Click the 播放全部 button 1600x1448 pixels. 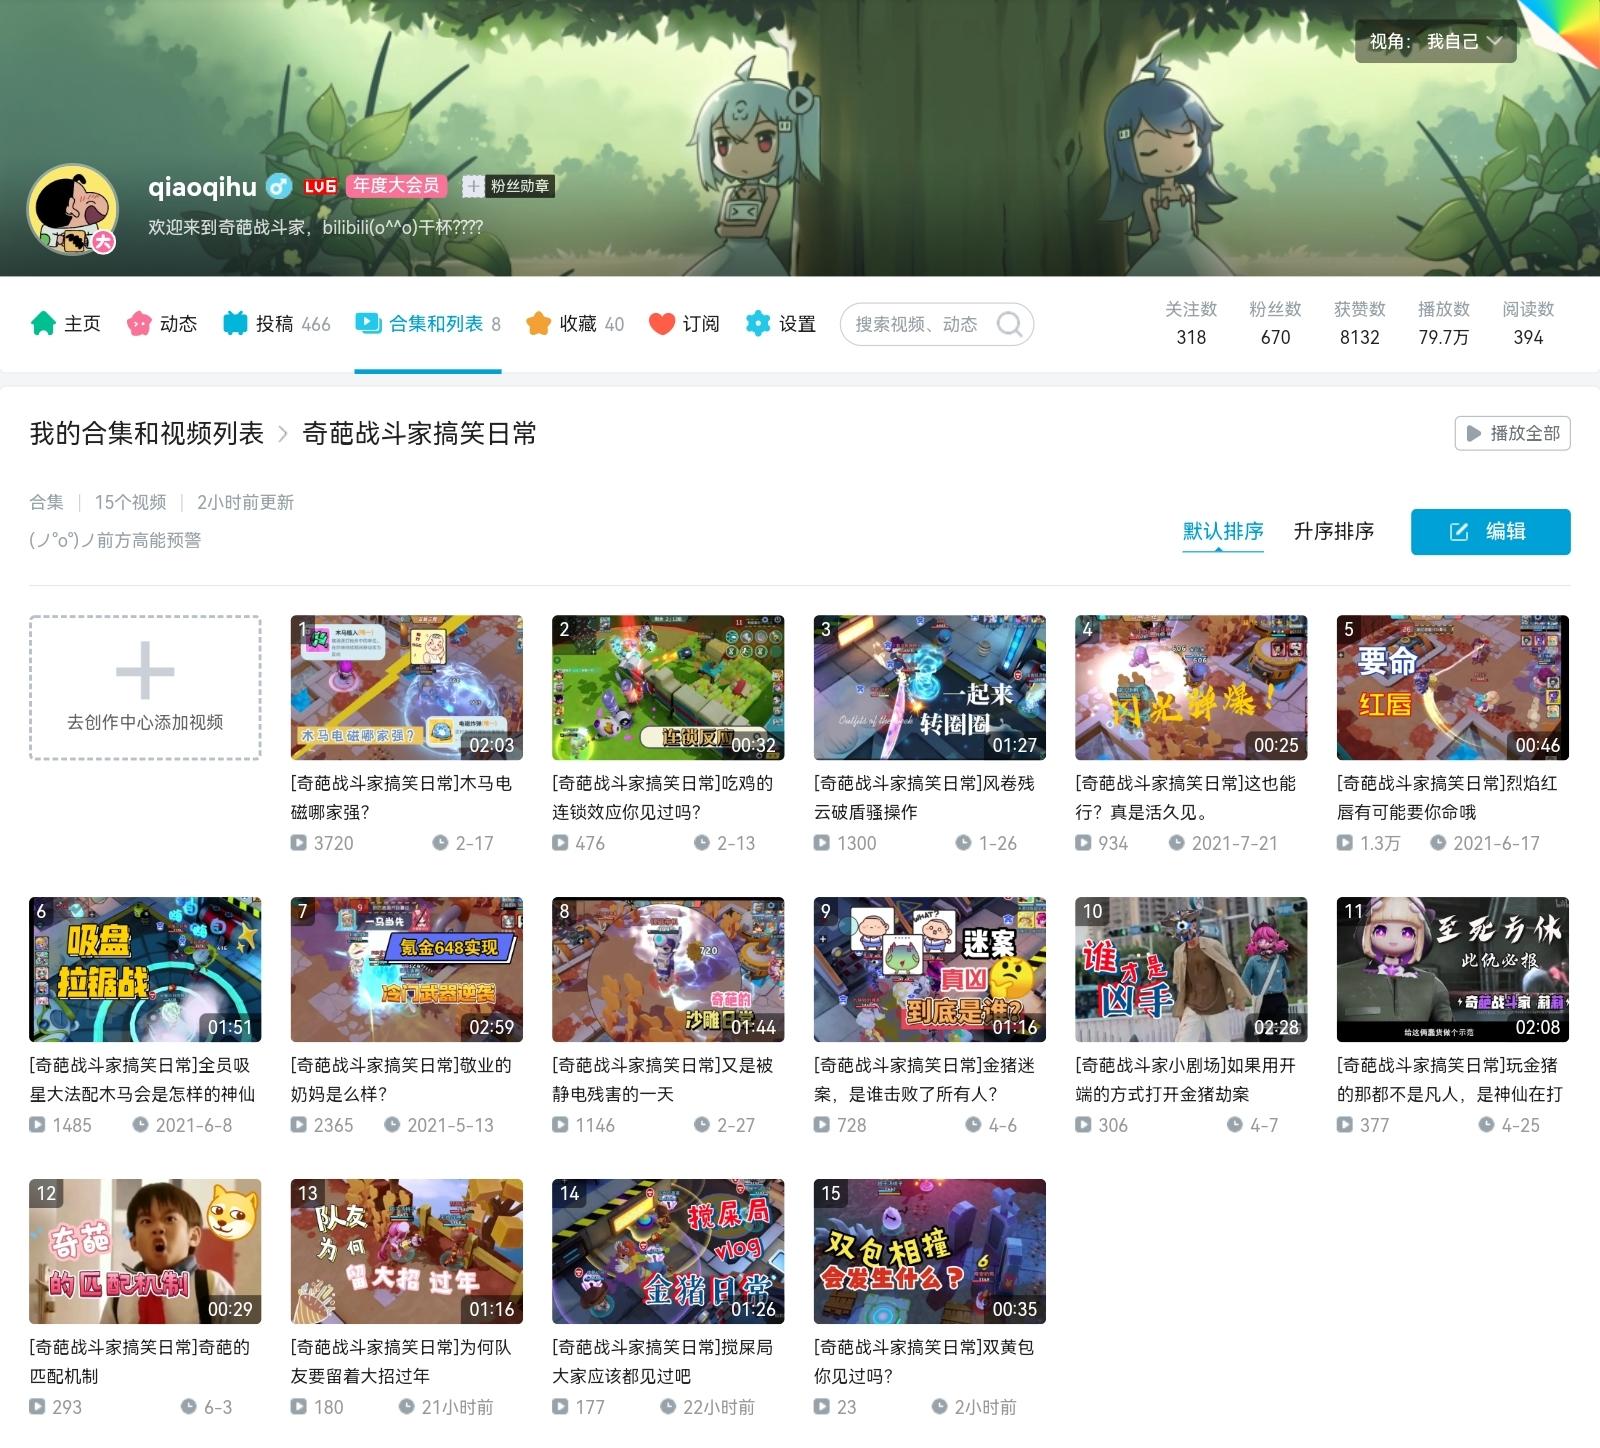(1512, 433)
